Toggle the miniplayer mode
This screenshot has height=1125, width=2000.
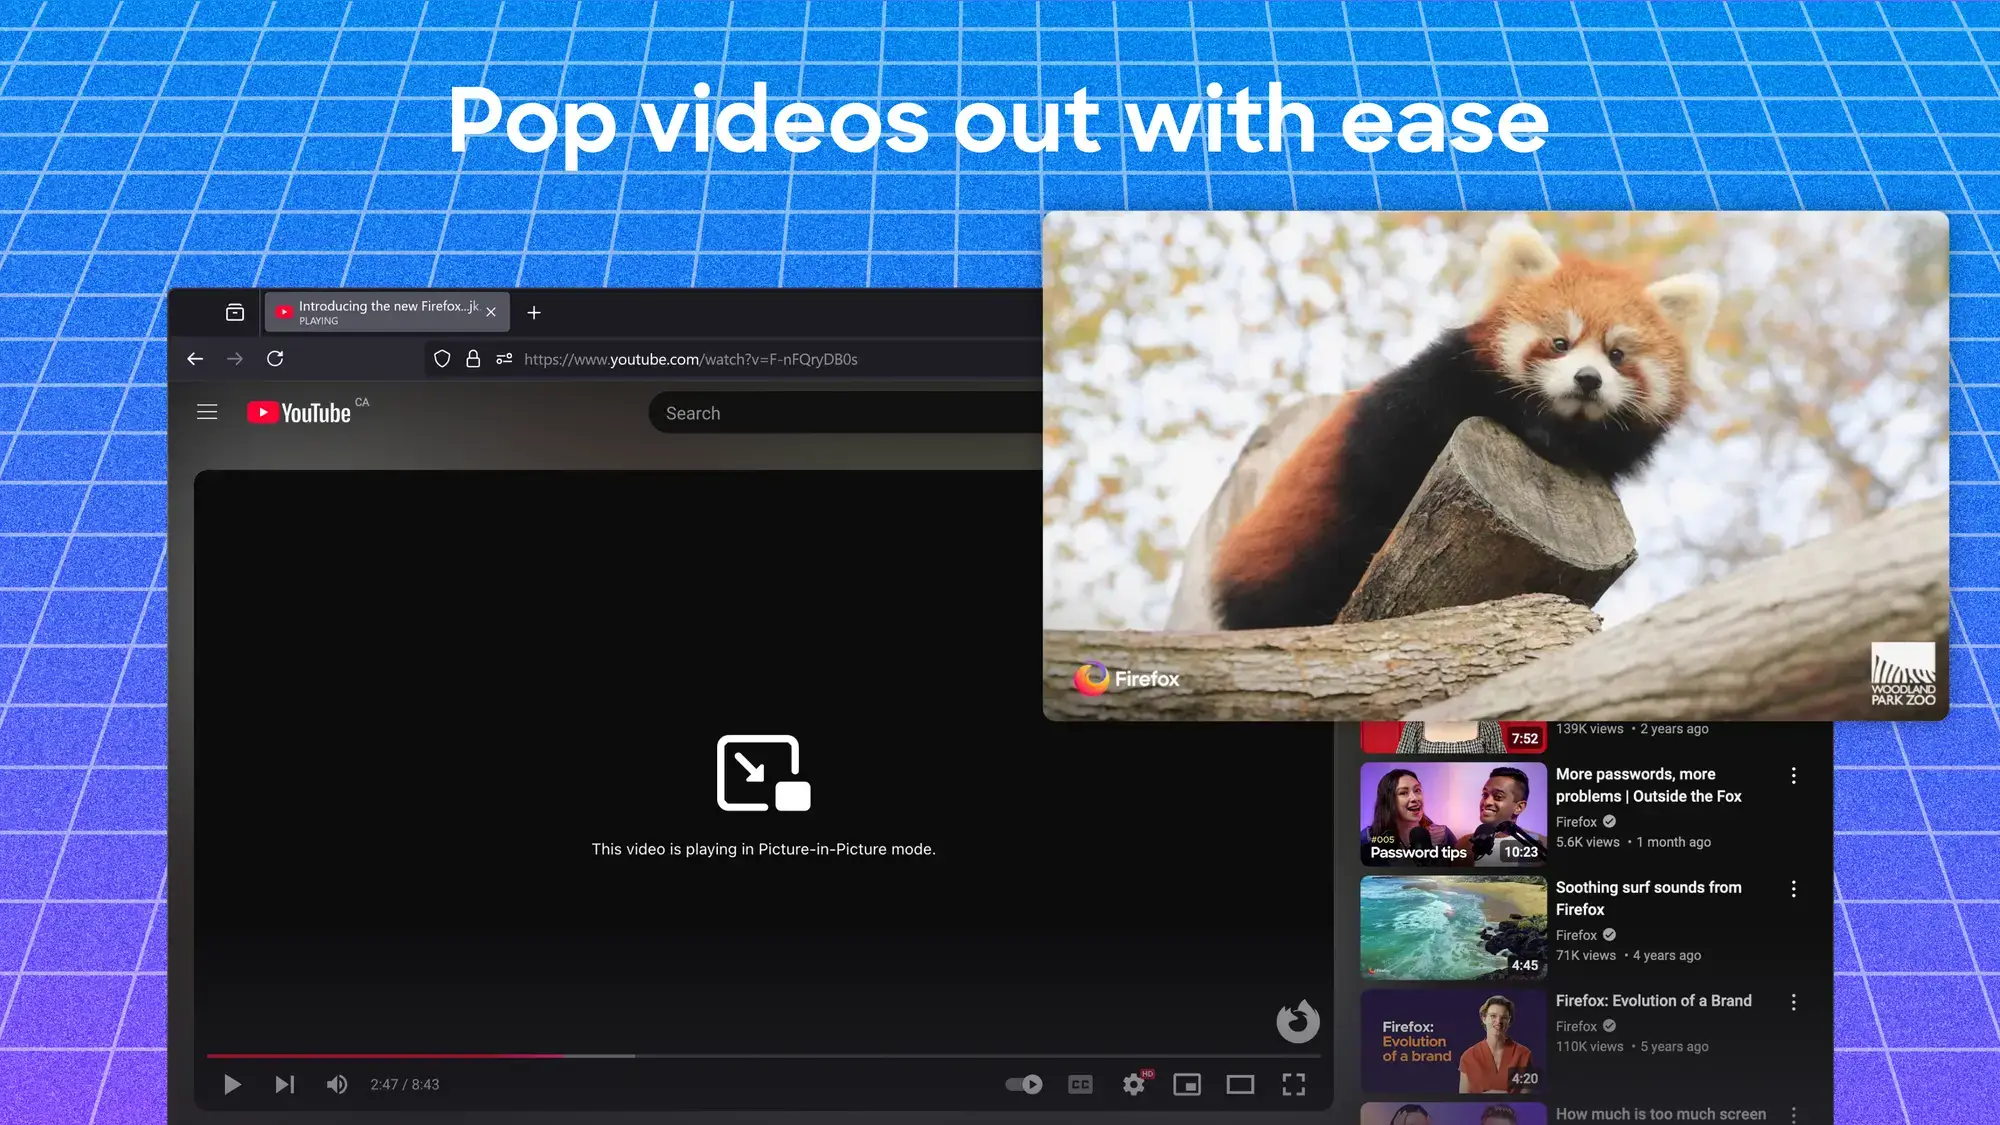(x=1187, y=1084)
